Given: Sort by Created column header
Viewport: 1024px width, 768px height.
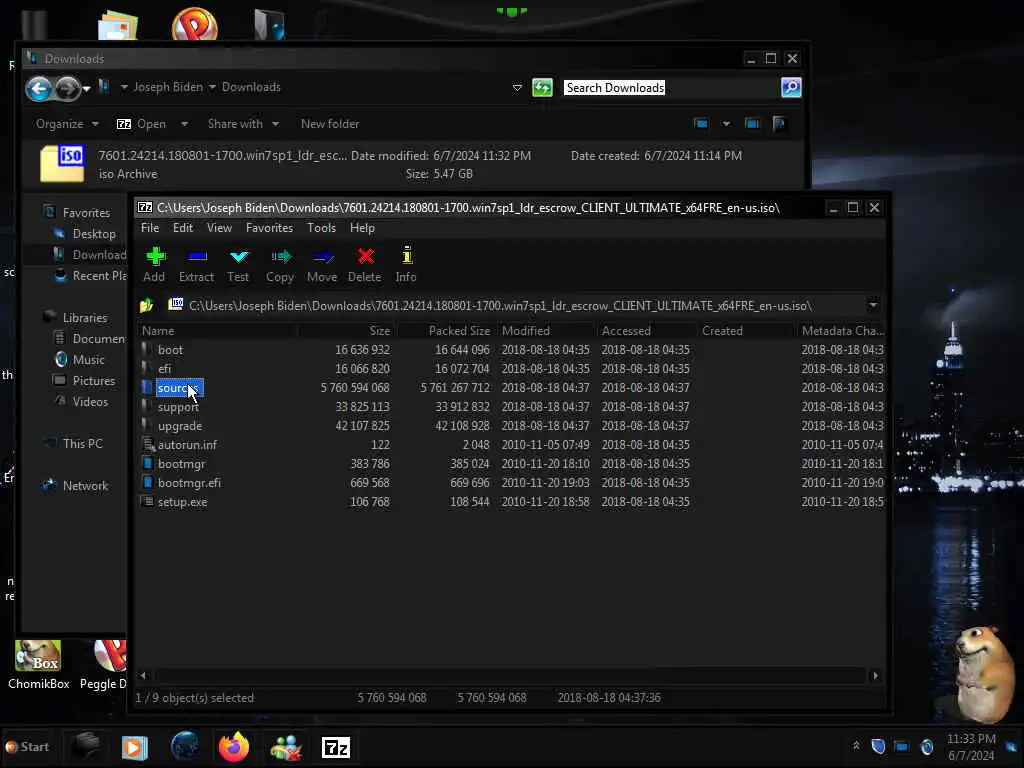Looking at the screenshot, I should 746,330.
